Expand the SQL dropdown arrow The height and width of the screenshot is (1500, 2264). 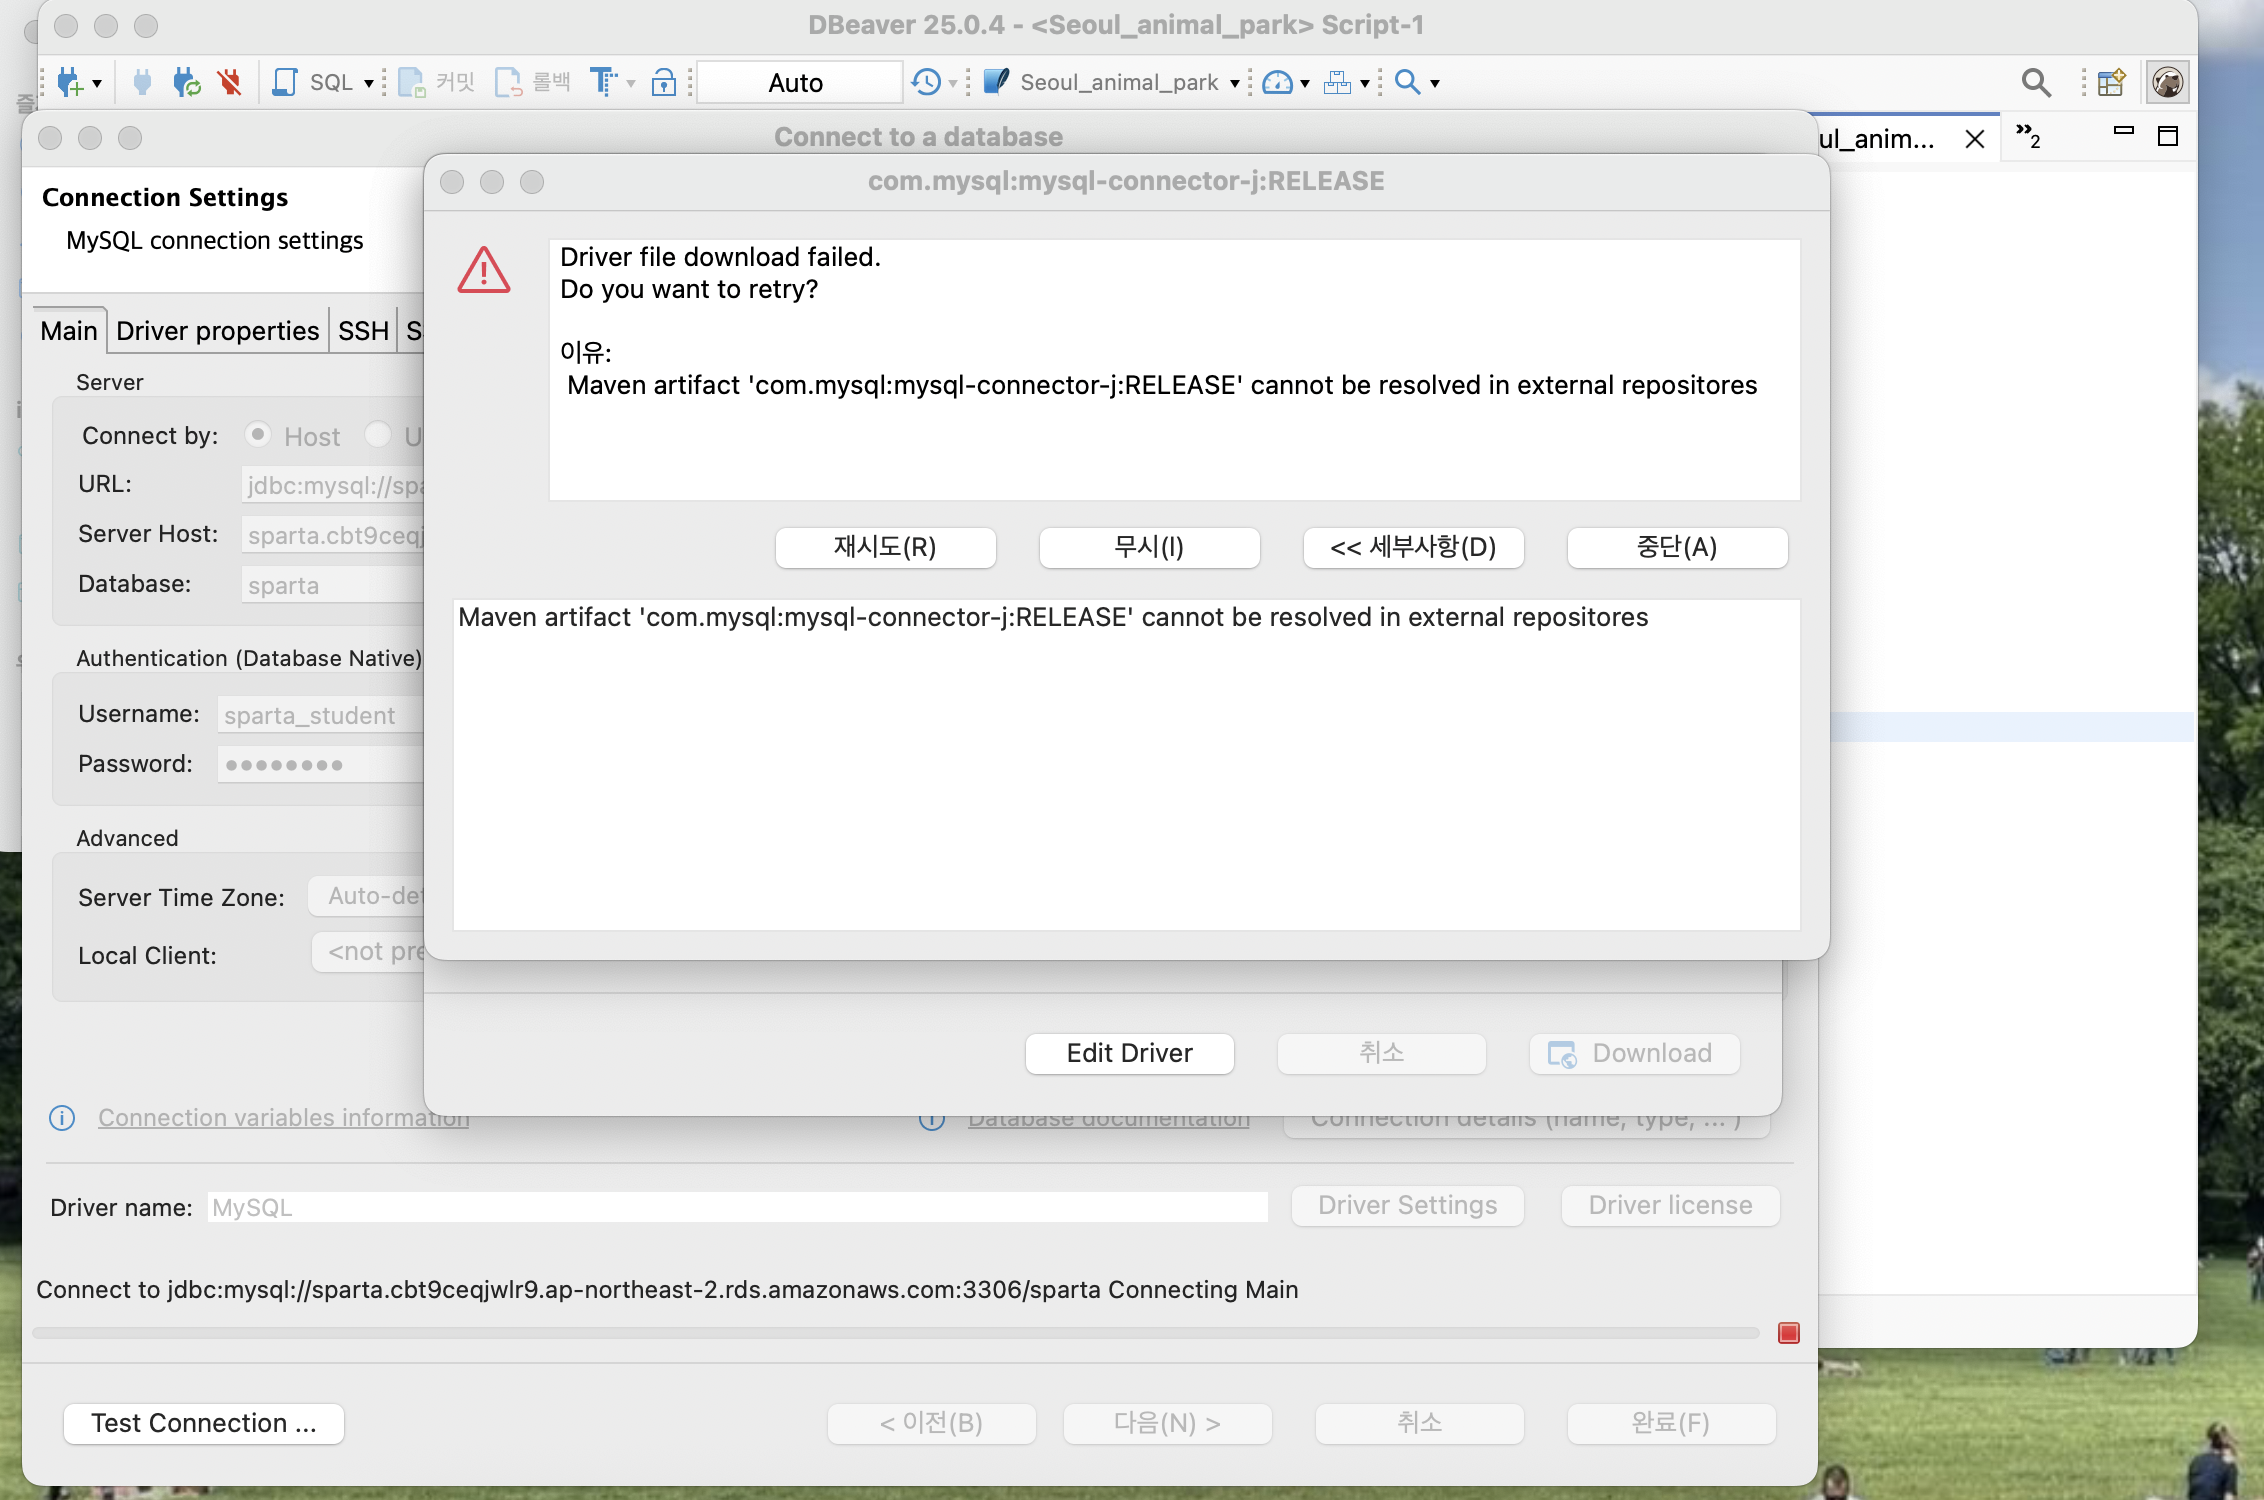coord(369,83)
